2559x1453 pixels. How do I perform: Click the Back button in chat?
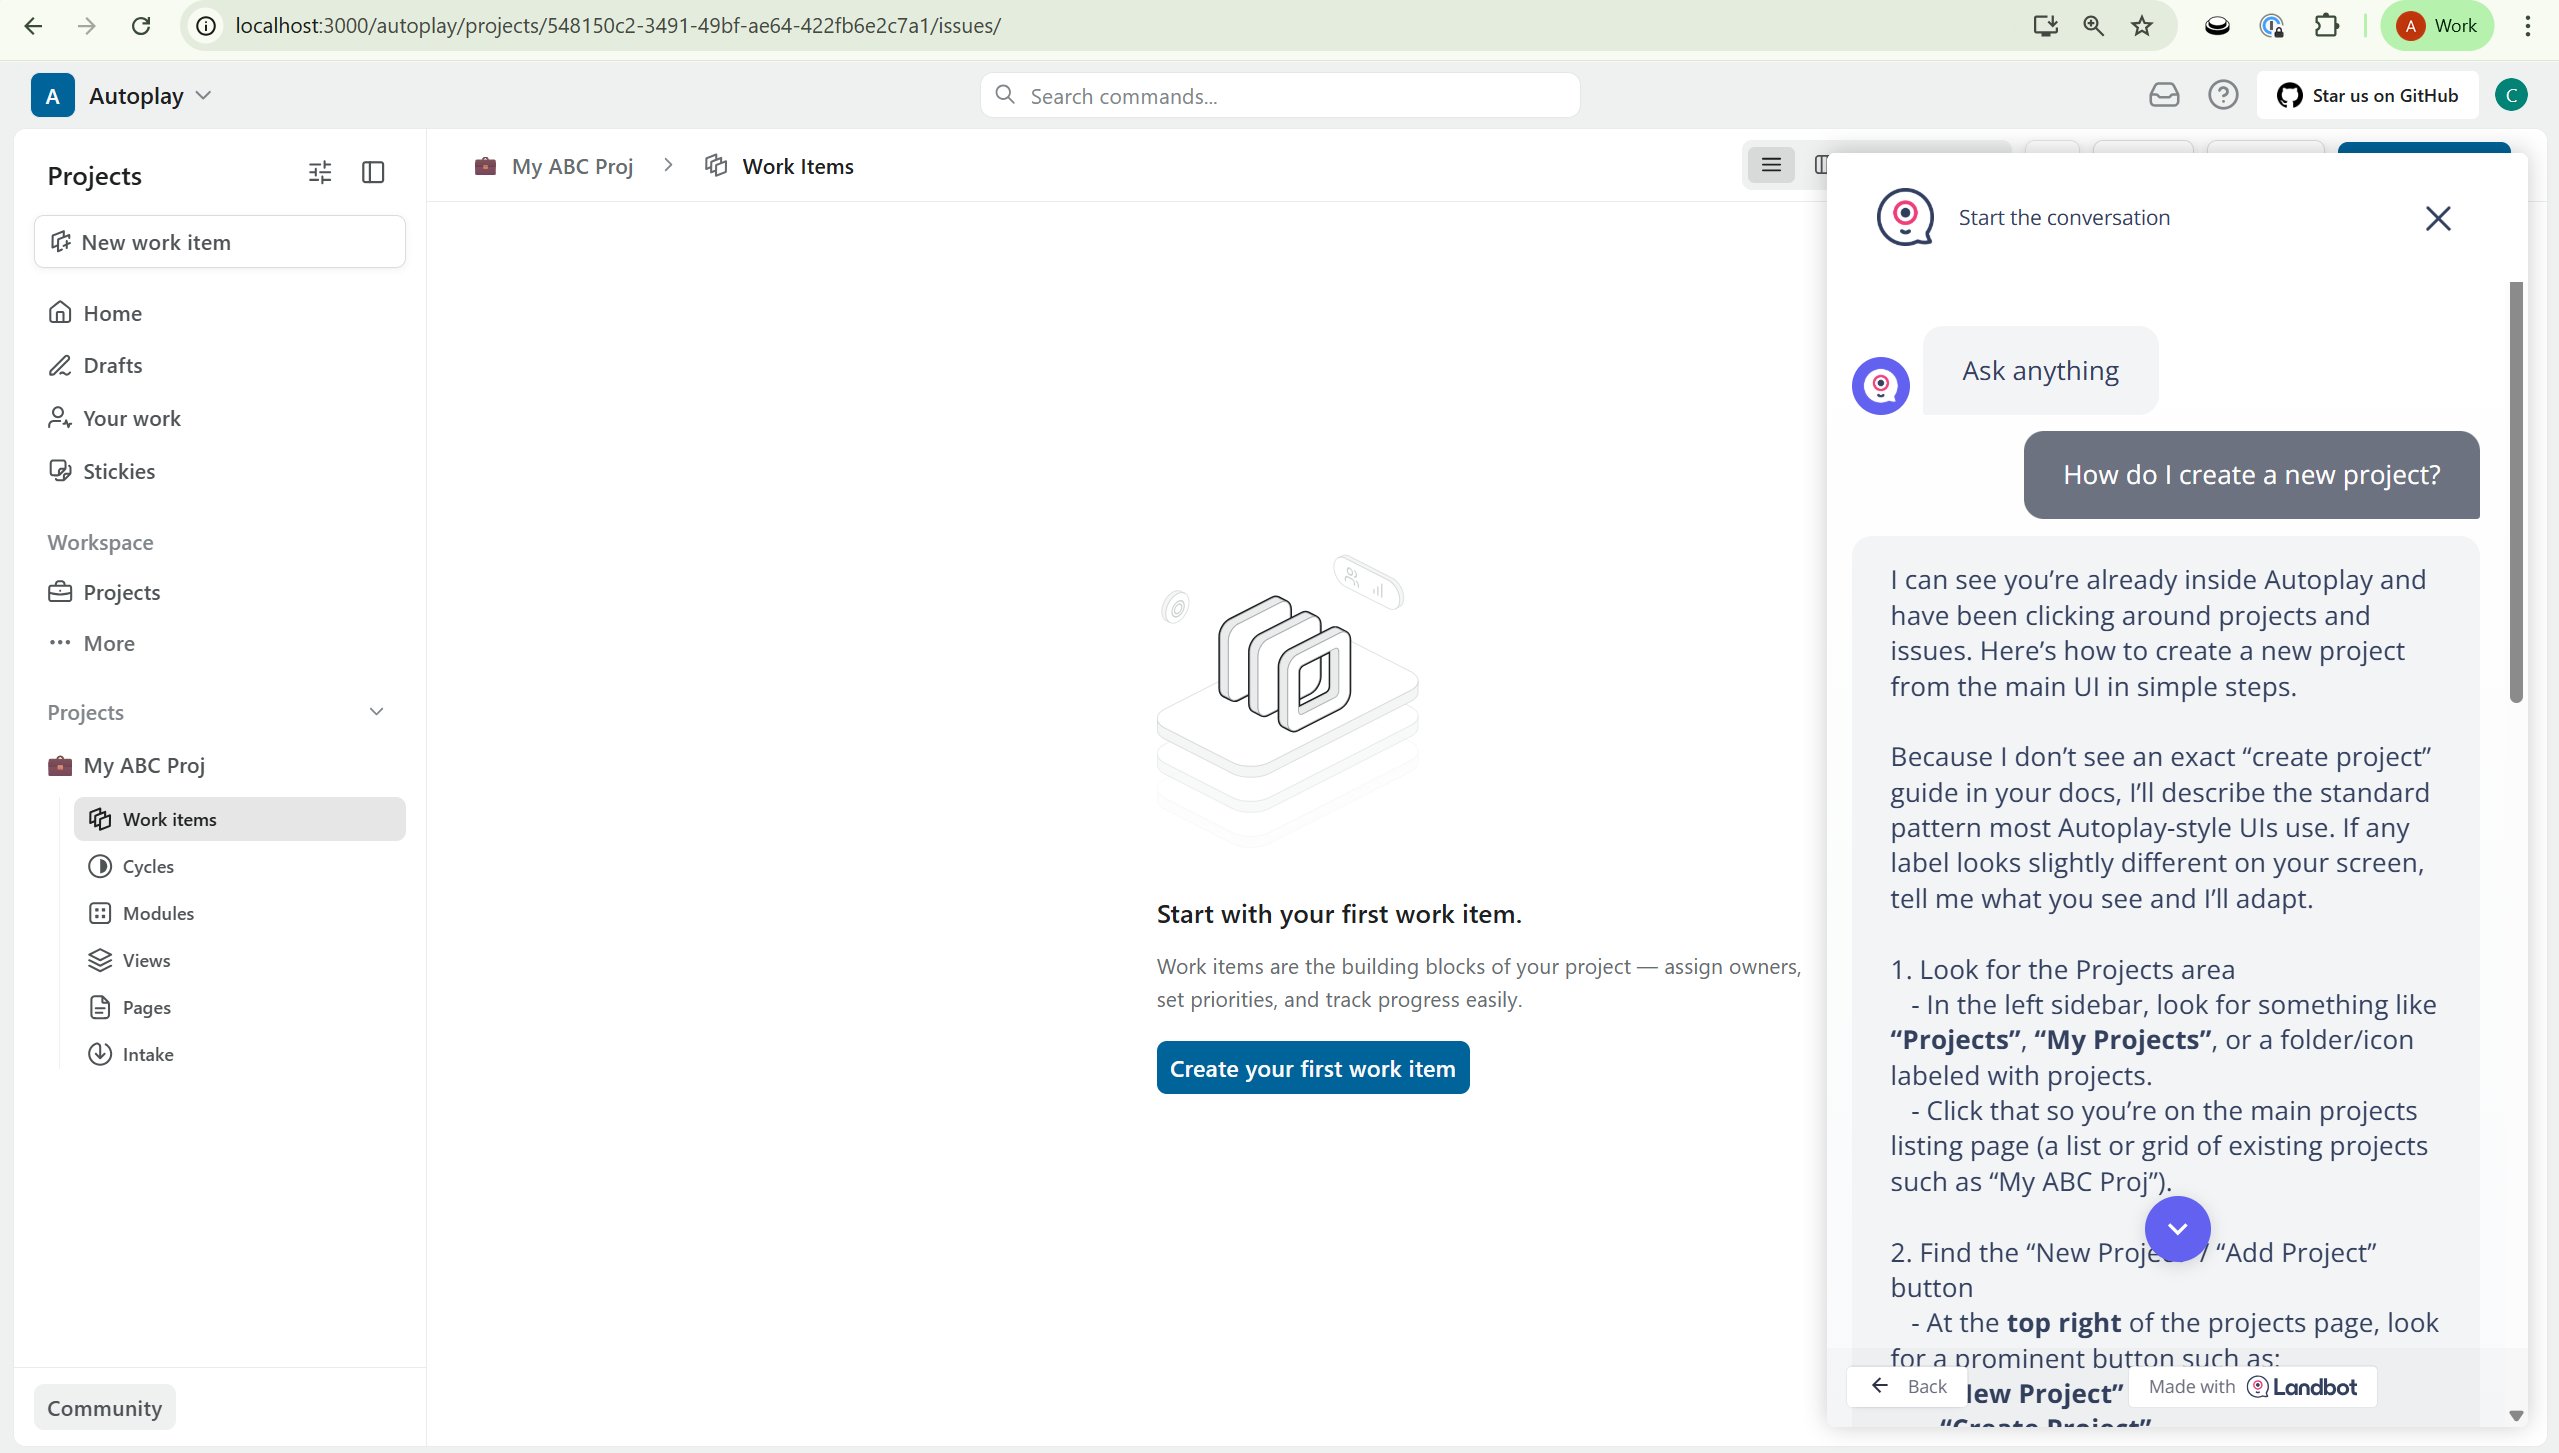point(1908,1386)
